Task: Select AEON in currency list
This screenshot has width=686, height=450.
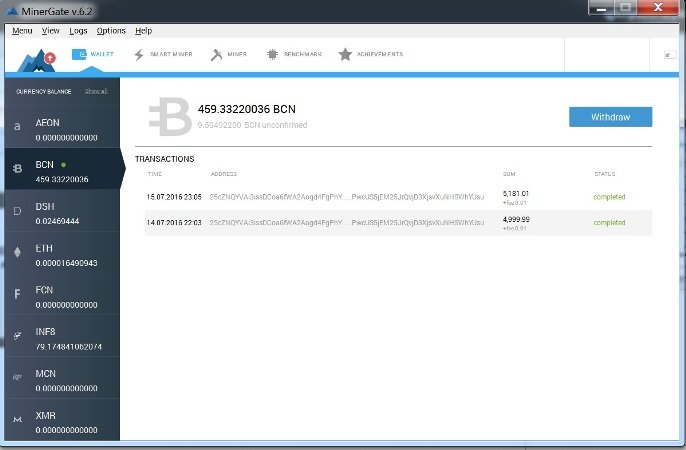Action: 62,127
